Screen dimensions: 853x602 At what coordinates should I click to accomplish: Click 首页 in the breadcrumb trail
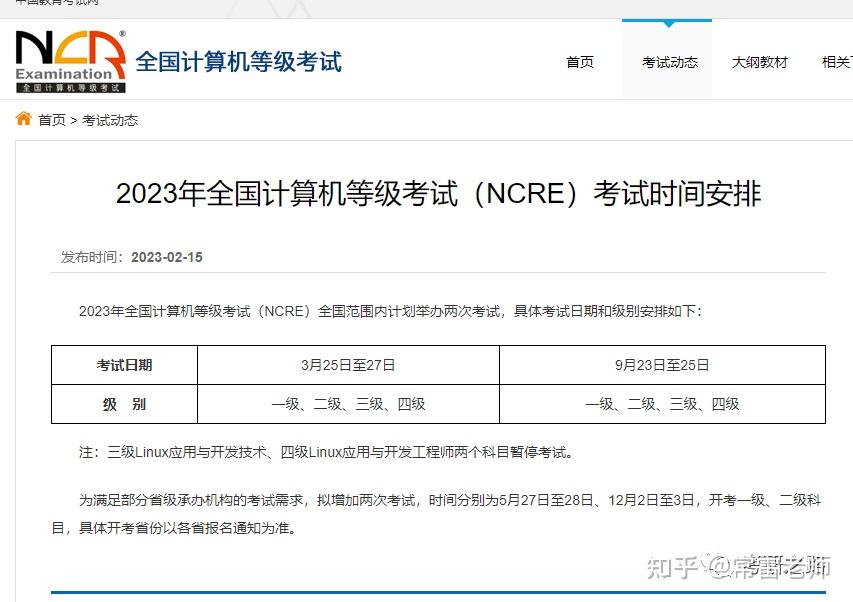pos(50,120)
